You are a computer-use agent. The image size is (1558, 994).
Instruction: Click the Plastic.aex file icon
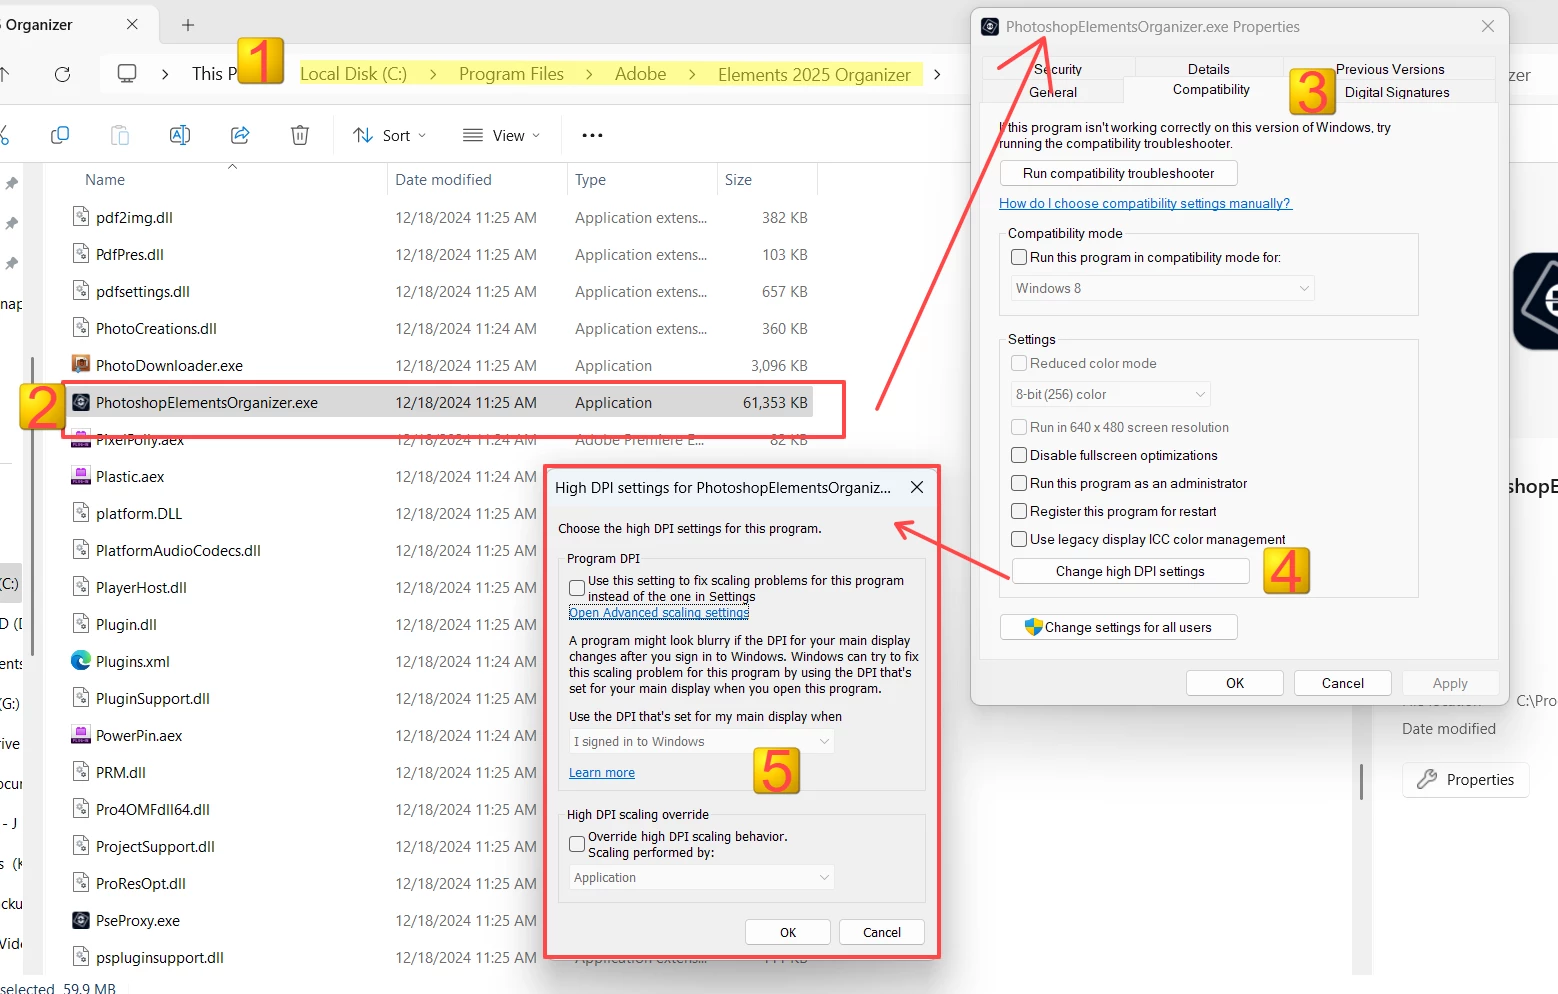[81, 476]
